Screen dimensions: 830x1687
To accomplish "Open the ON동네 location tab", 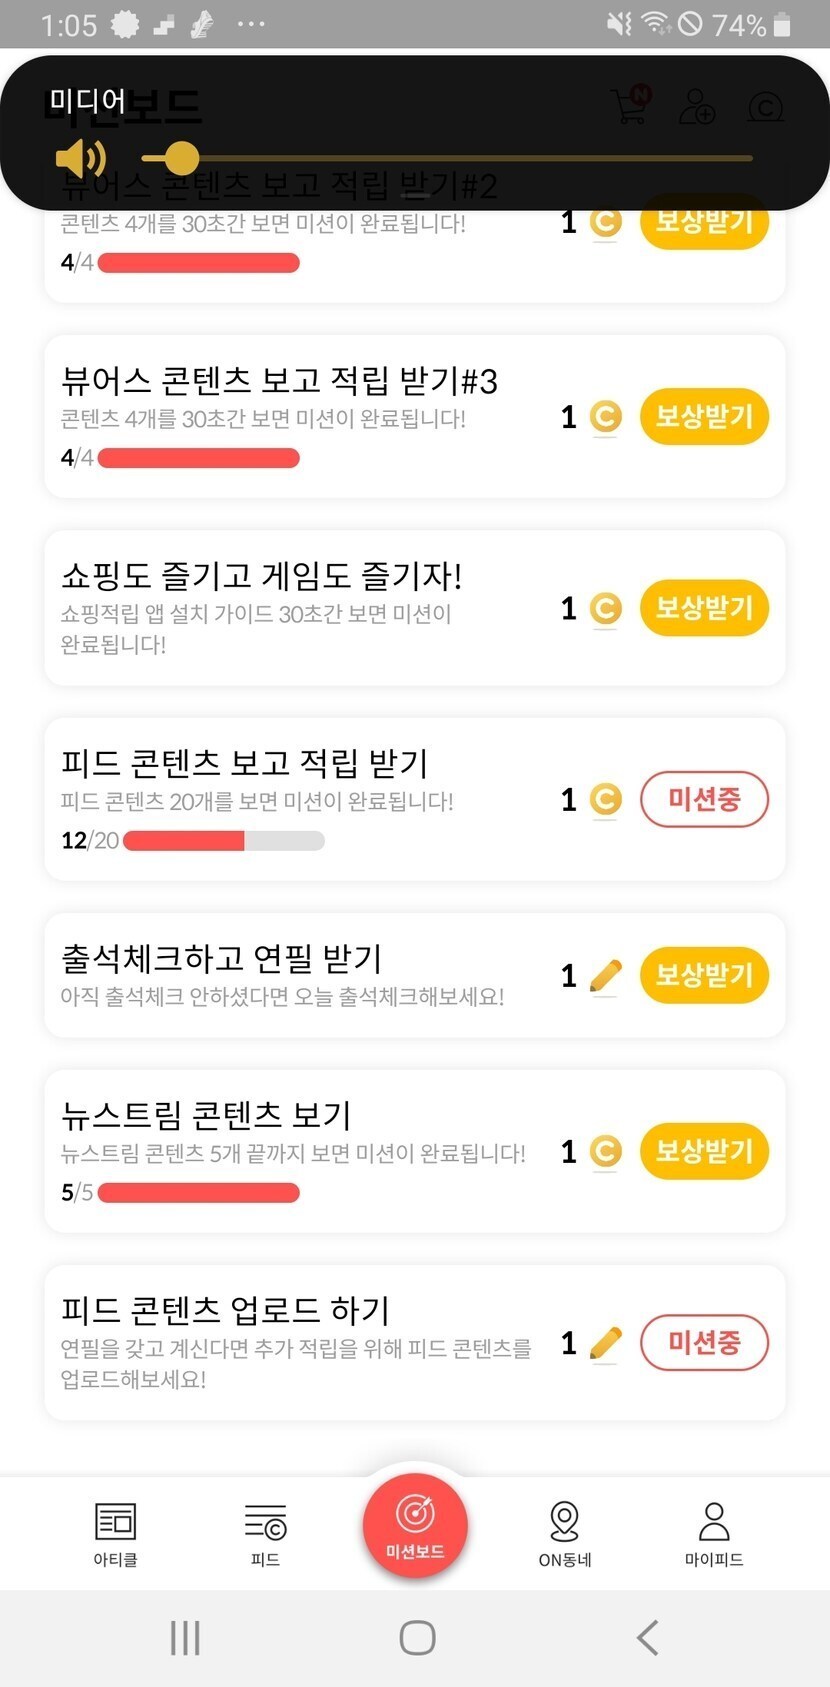I will point(565,1532).
